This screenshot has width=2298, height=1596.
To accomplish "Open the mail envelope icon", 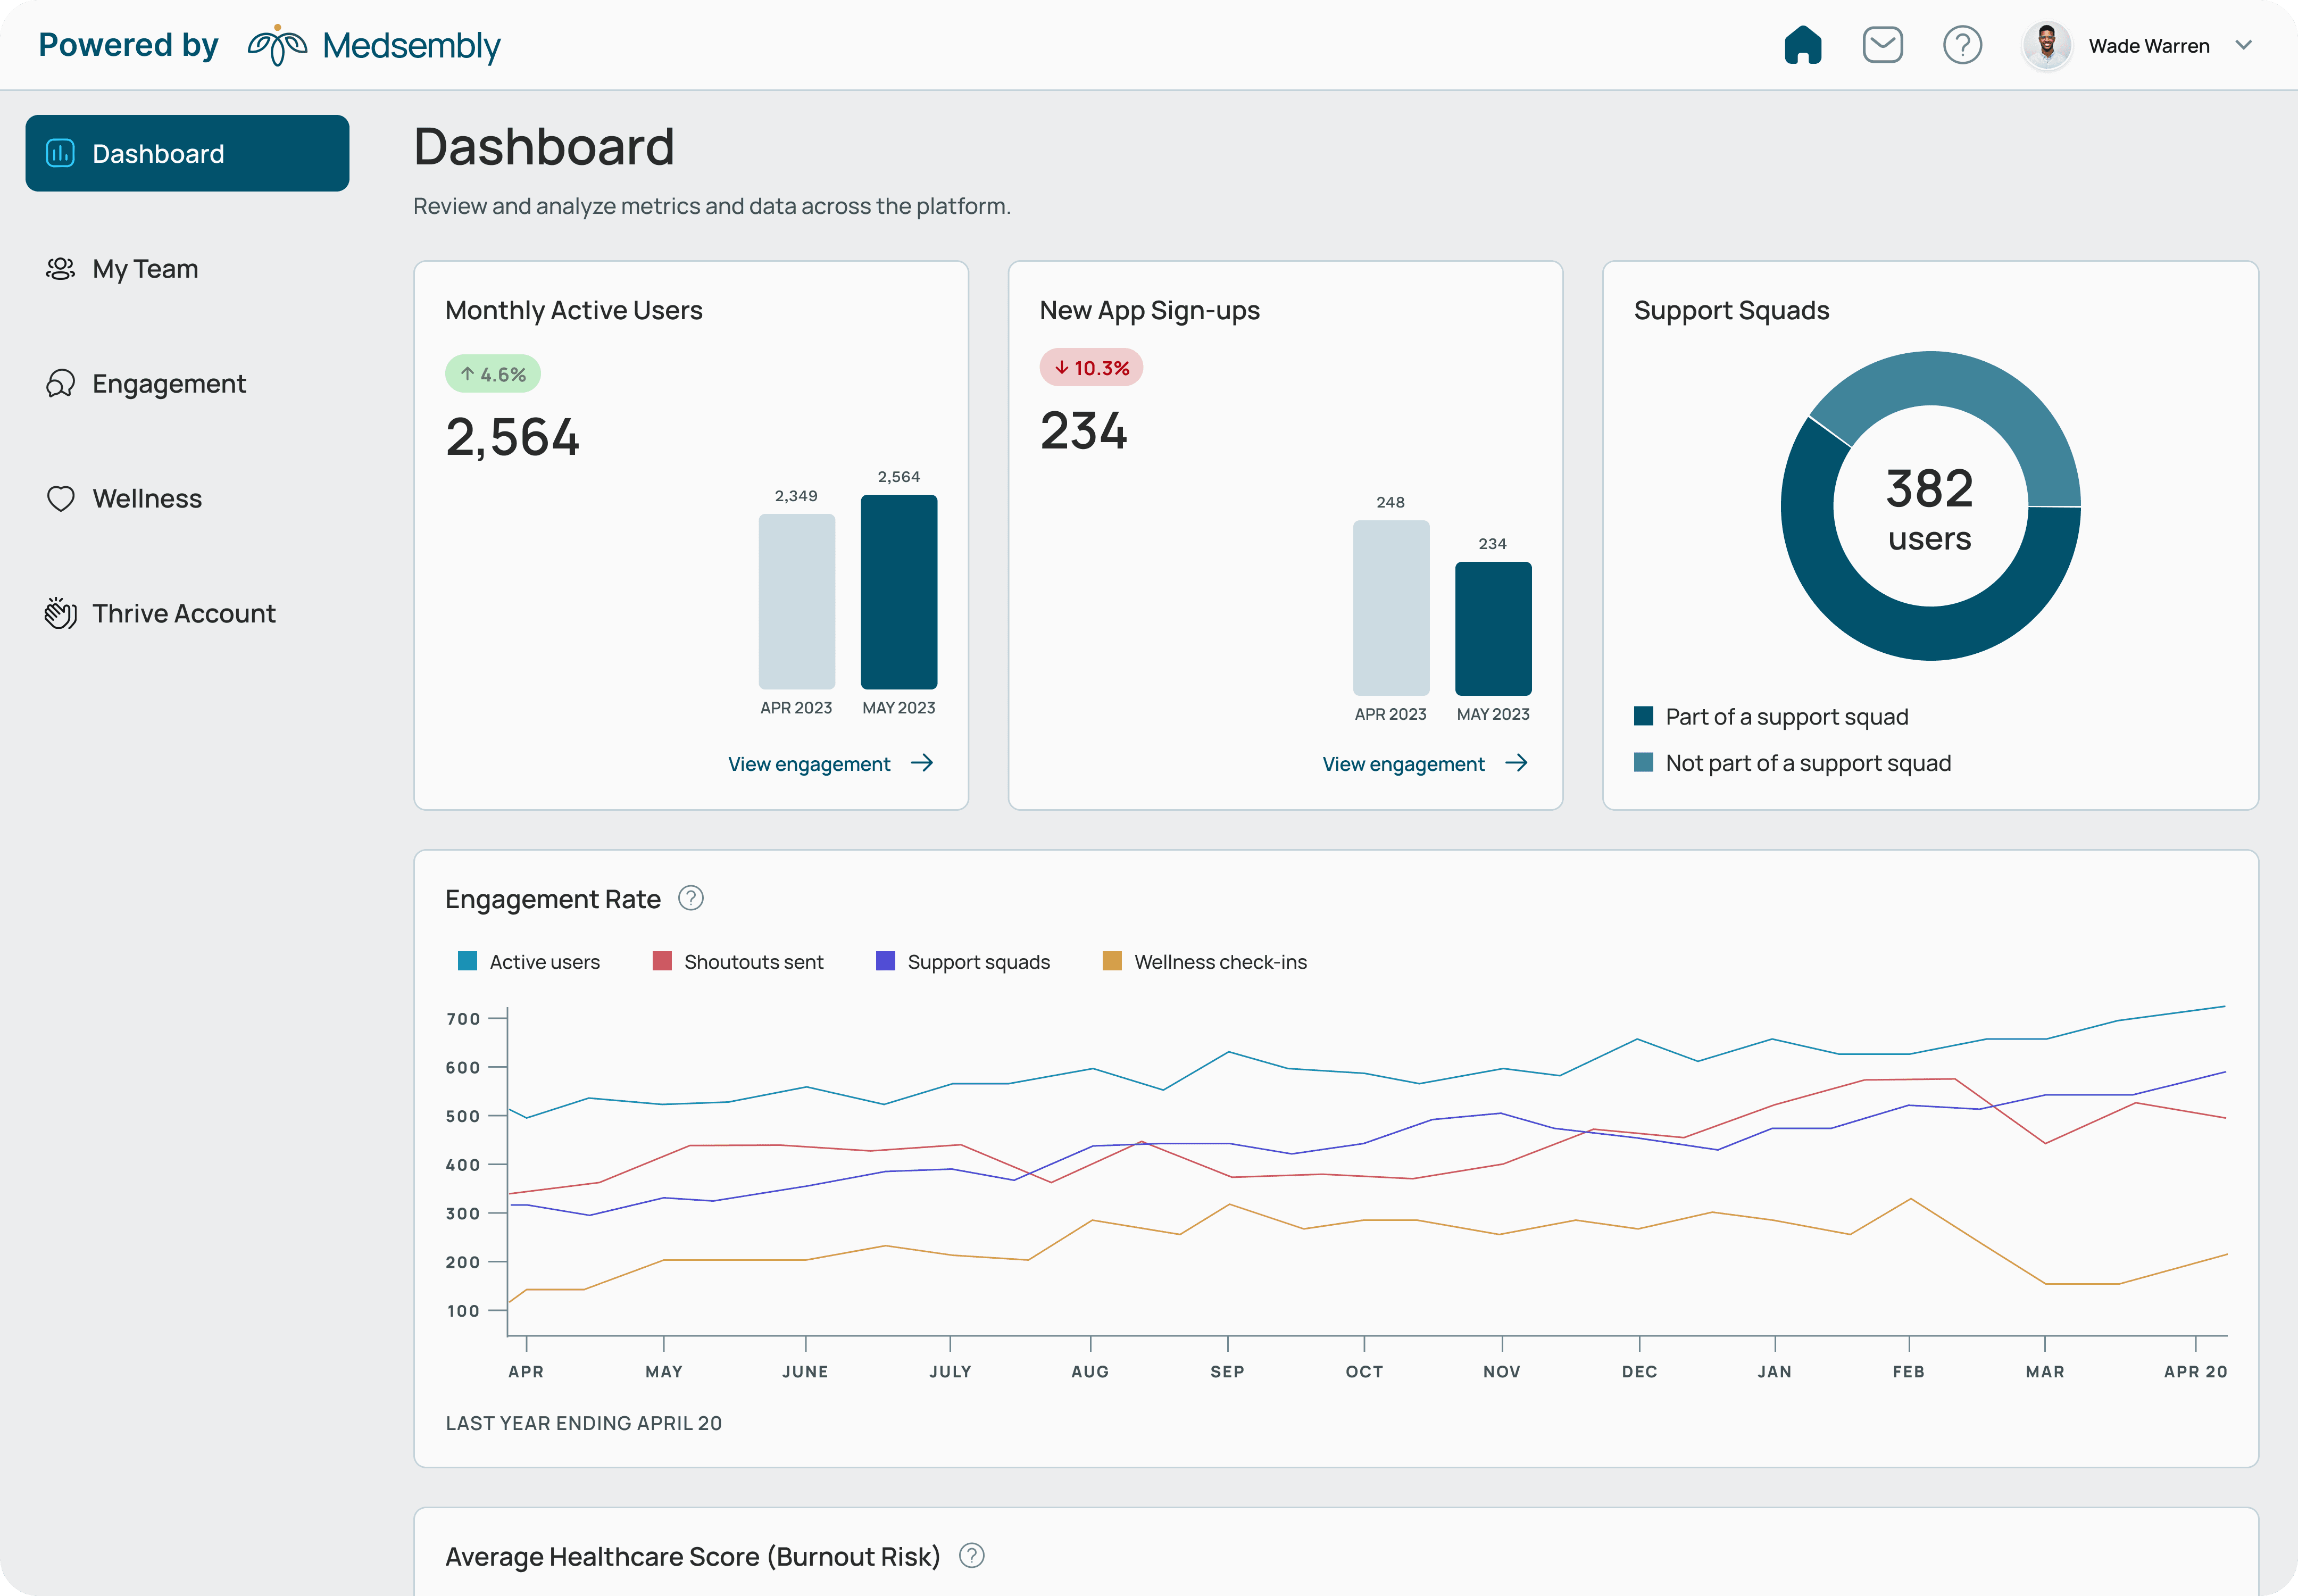I will point(1882,45).
